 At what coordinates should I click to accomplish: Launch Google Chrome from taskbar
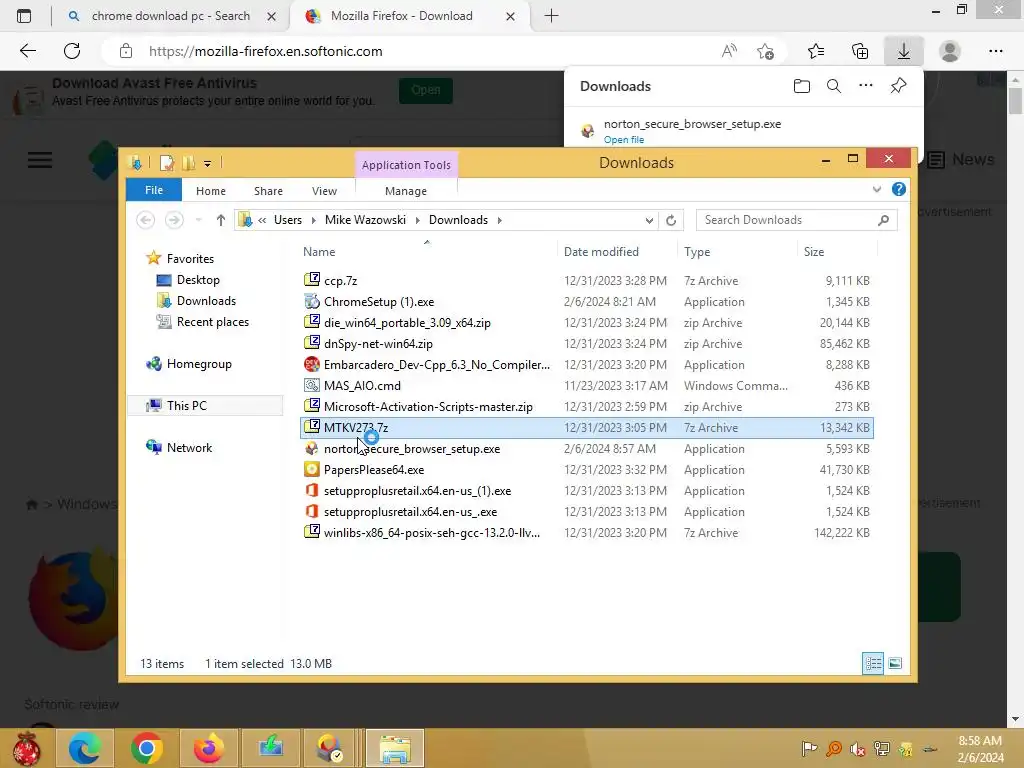click(x=147, y=748)
